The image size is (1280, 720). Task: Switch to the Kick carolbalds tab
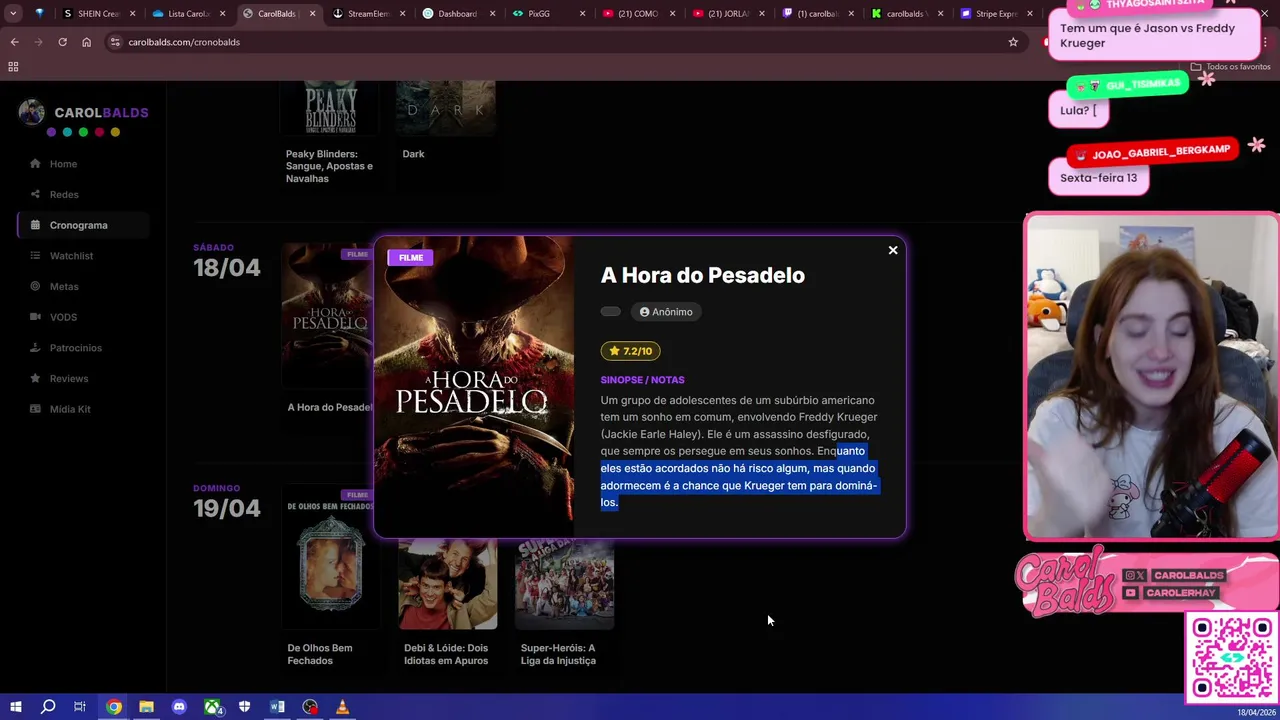click(907, 14)
